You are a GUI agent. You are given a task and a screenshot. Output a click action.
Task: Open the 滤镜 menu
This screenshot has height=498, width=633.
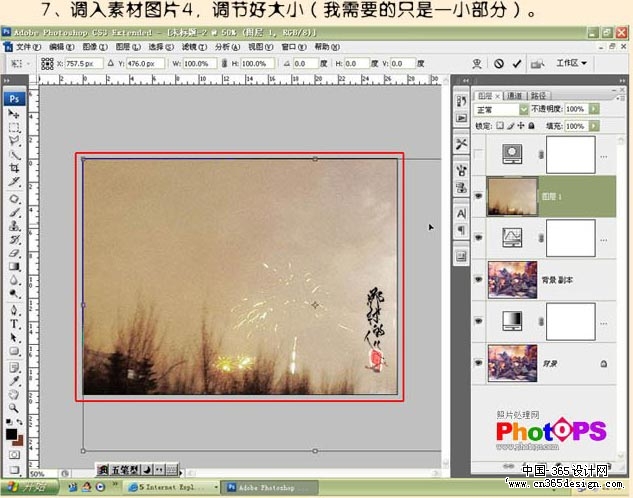coord(194,47)
